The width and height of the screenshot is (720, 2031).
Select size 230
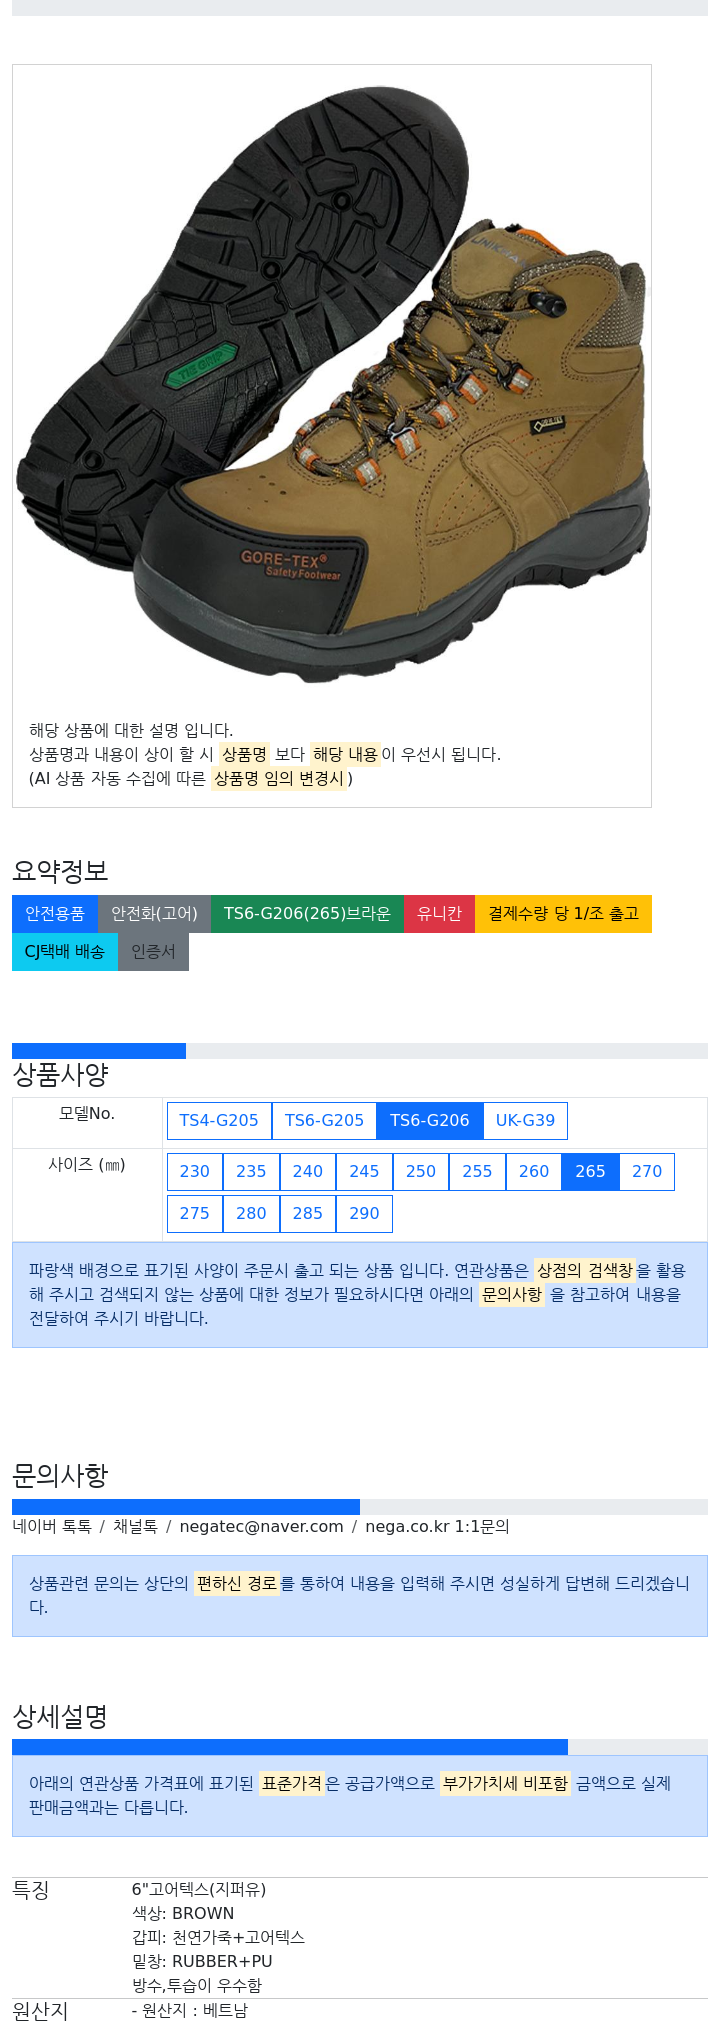click(195, 1172)
